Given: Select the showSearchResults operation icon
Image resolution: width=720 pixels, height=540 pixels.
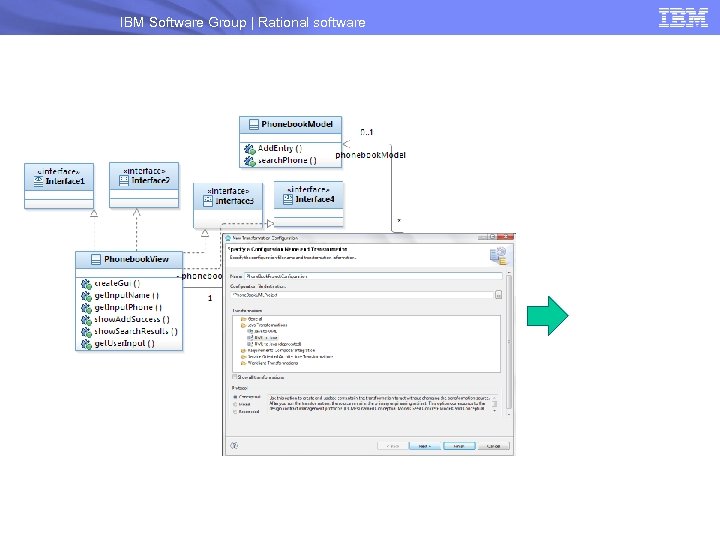Looking at the screenshot, I should (x=86, y=332).
